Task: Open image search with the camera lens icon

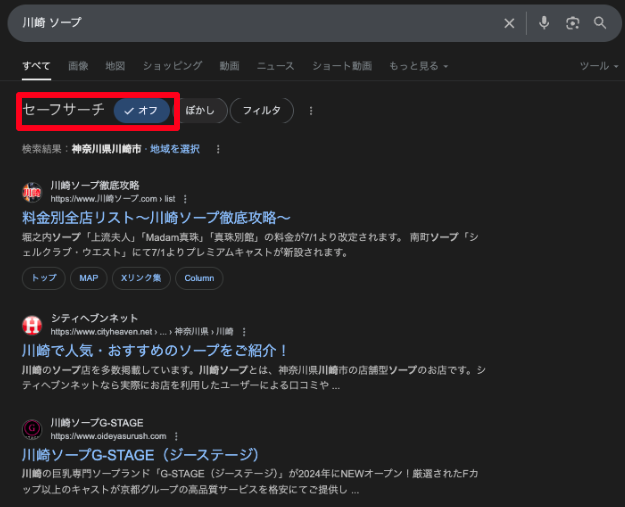Action: tap(572, 23)
